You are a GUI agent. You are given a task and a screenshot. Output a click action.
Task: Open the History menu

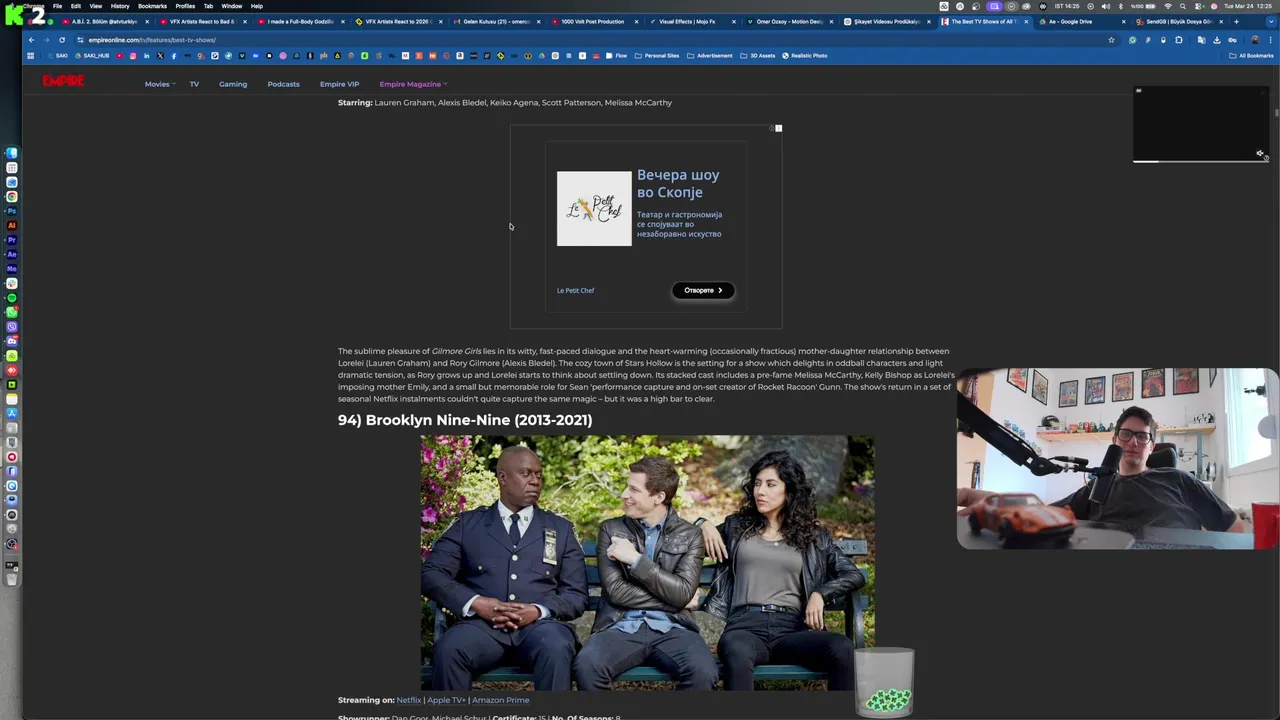[x=120, y=6]
